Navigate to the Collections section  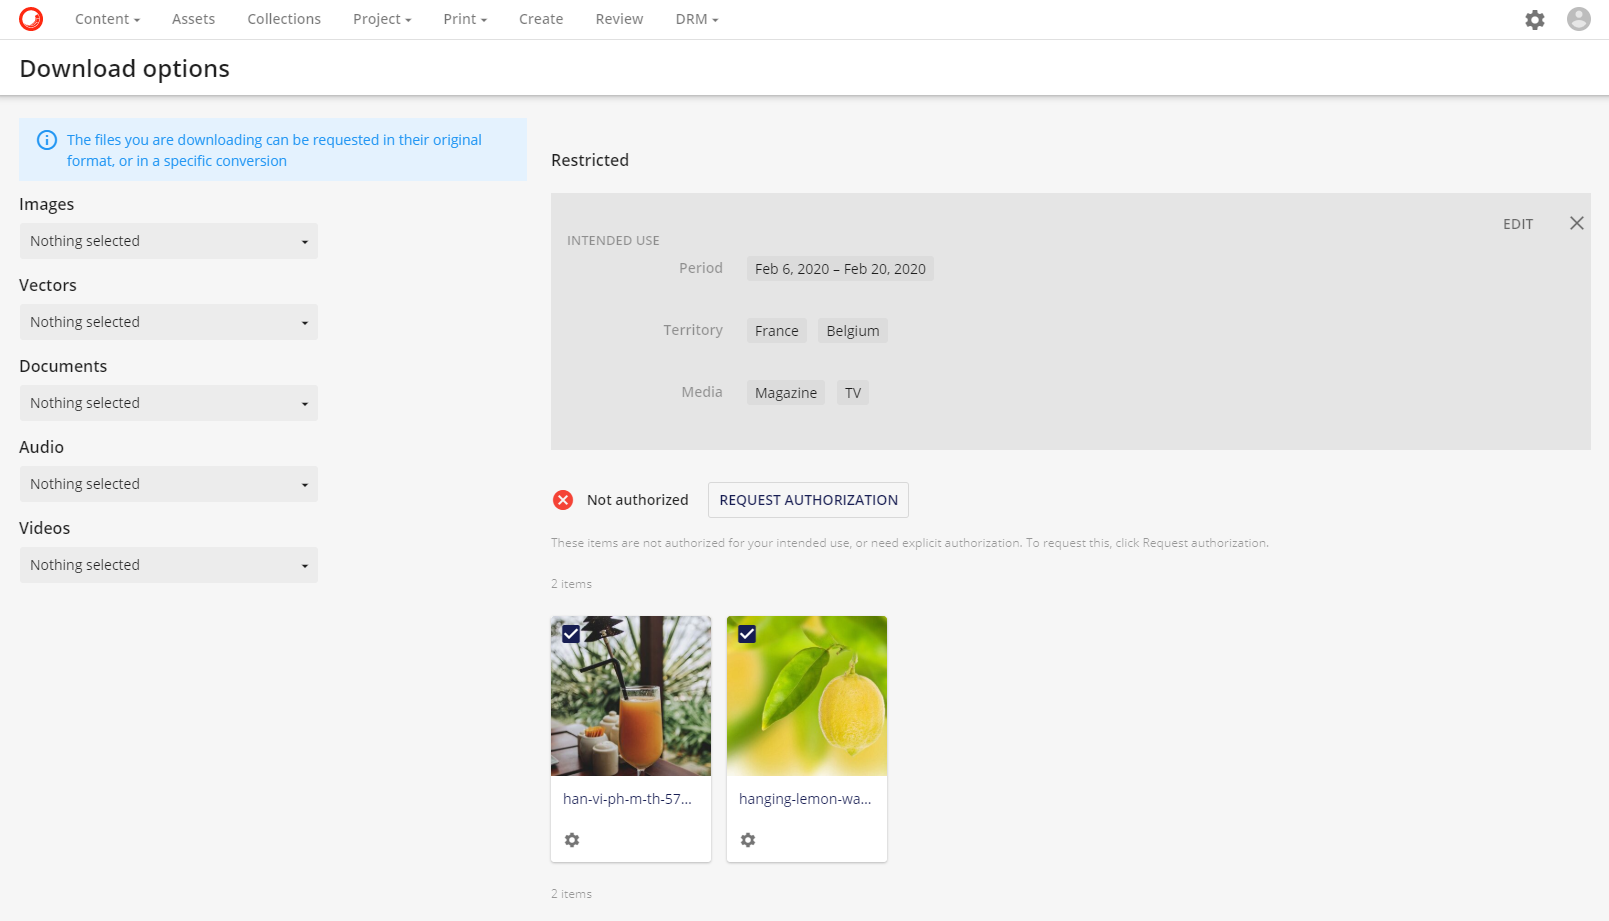(283, 19)
